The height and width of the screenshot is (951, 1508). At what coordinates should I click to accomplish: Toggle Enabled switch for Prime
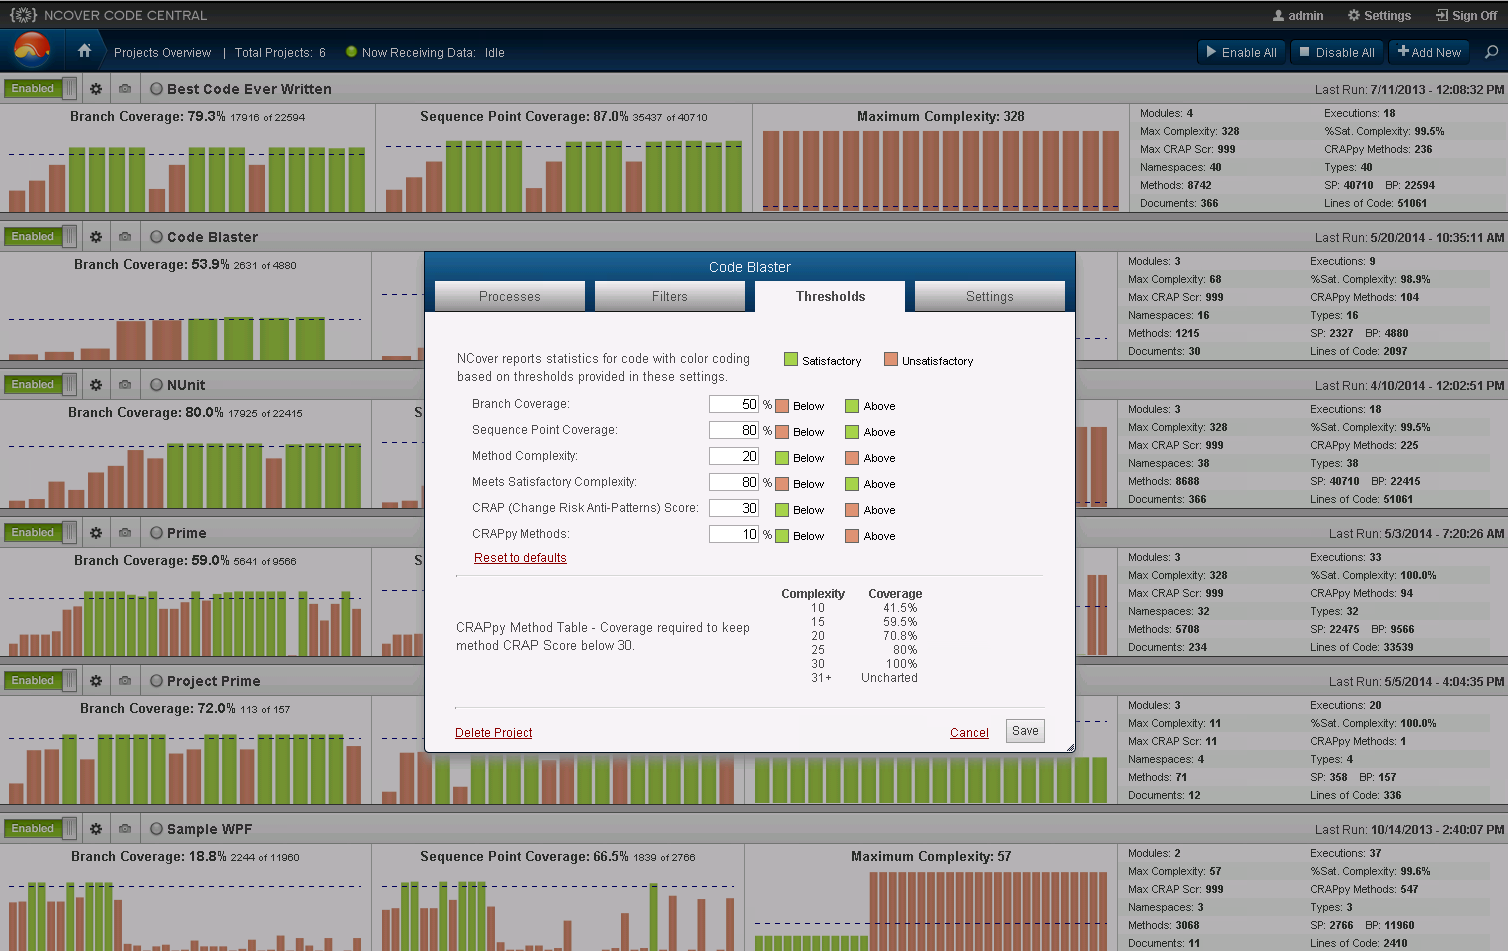40,533
